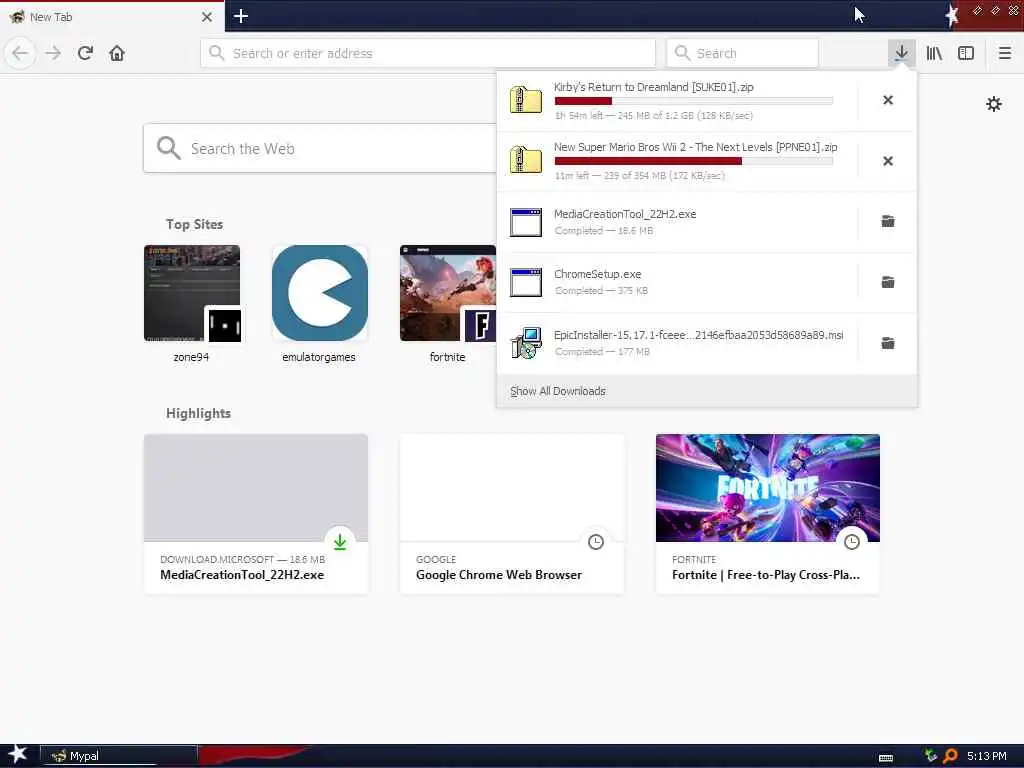
Task: Open Fortnite Free-to-Play highlight card
Action: pyautogui.click(x=768, y=514)
